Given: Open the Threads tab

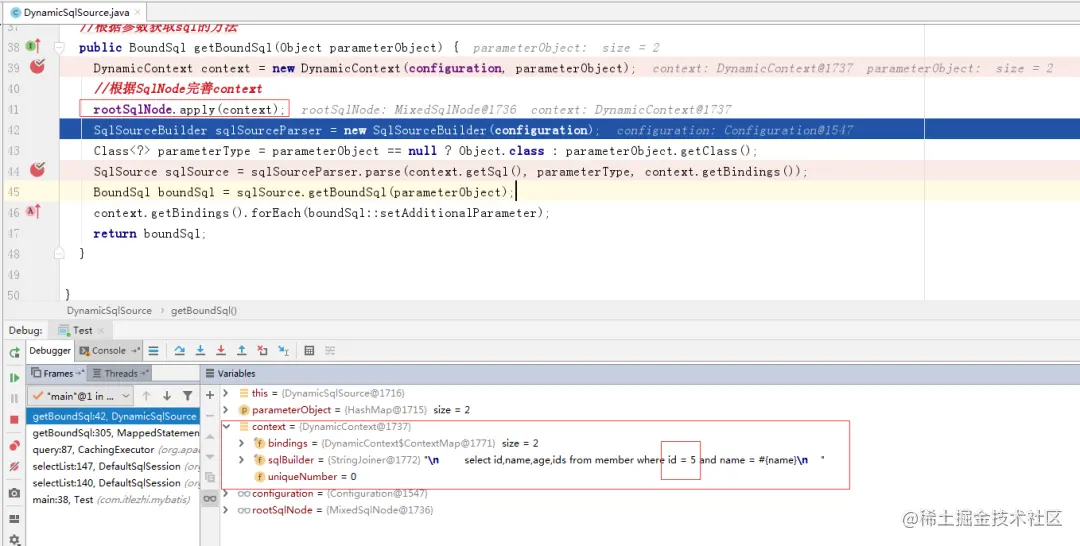Looking at the screenshot, I should click(120, 373).
